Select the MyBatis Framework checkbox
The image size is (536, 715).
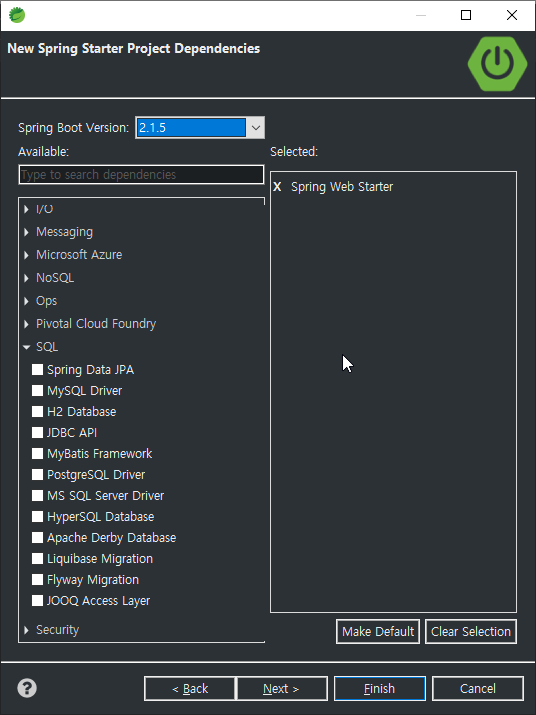click(x=37, y=453)
